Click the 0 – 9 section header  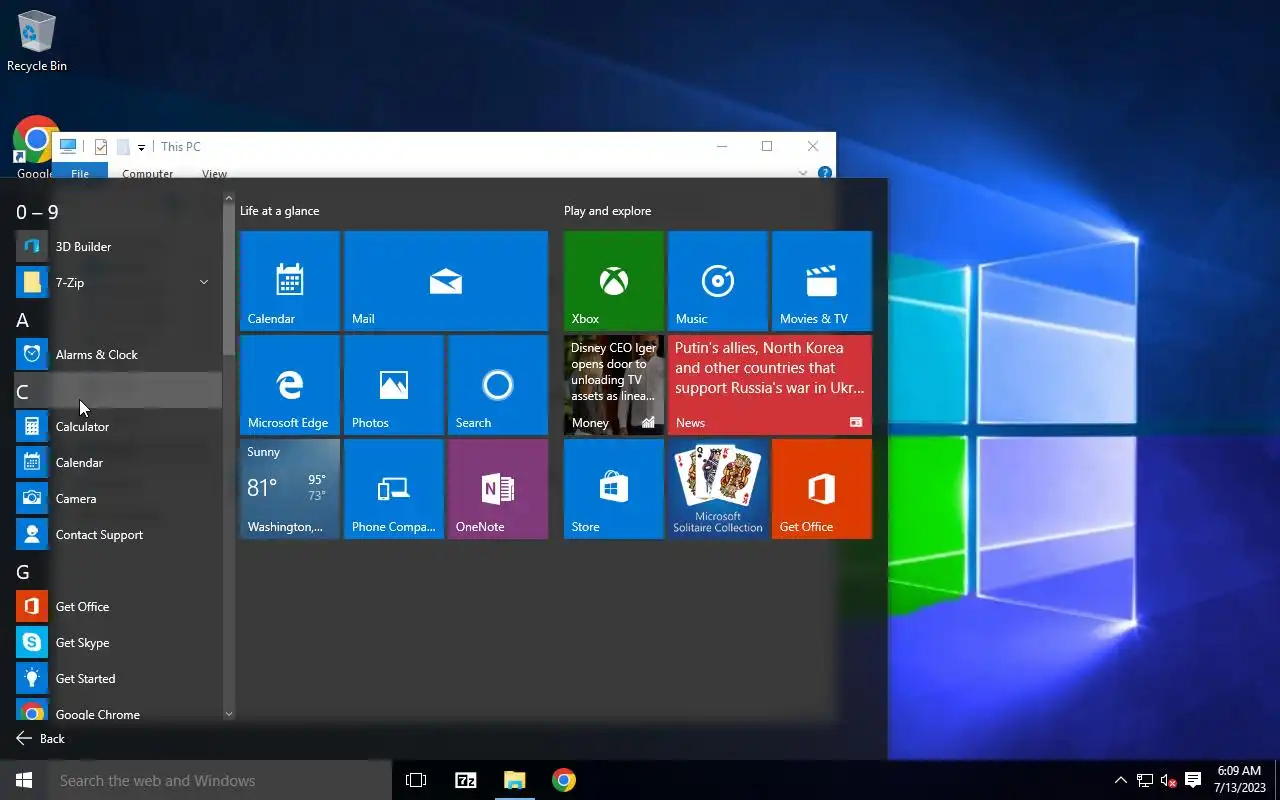coord(118,212)
